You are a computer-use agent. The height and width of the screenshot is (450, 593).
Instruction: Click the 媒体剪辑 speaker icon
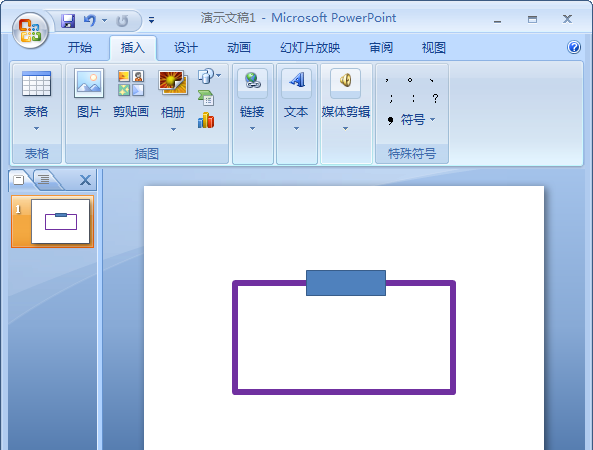pos(345,81)
